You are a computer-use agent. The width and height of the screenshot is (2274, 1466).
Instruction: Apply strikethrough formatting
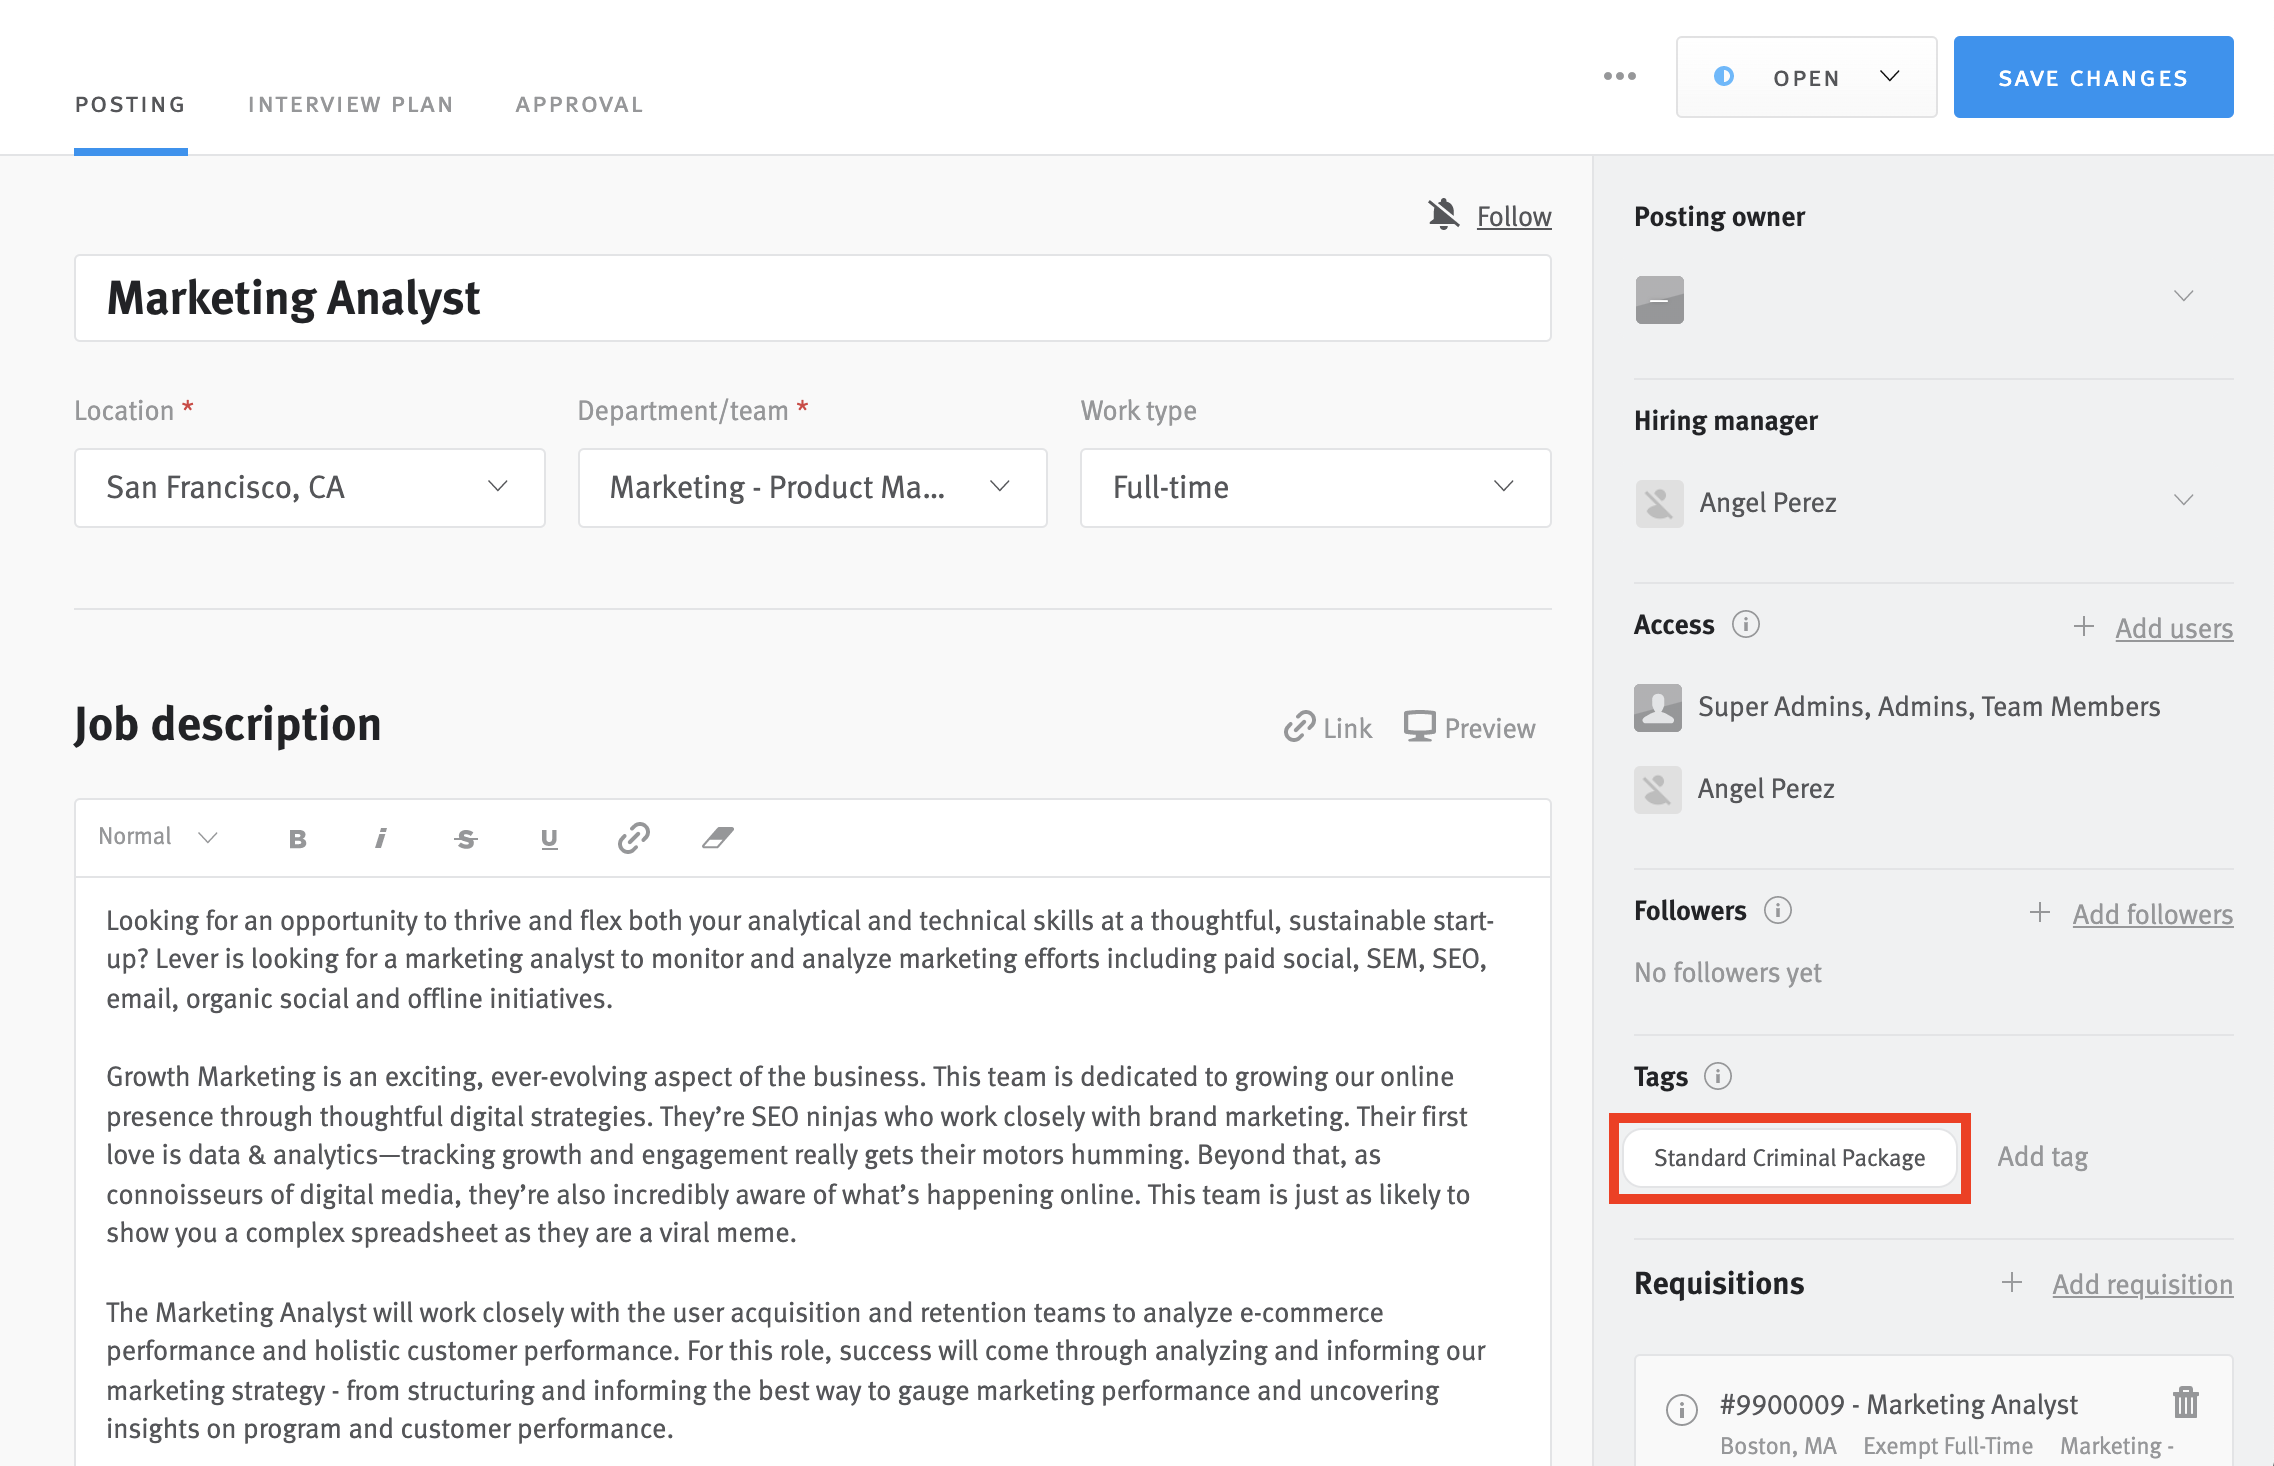point(465,839)
